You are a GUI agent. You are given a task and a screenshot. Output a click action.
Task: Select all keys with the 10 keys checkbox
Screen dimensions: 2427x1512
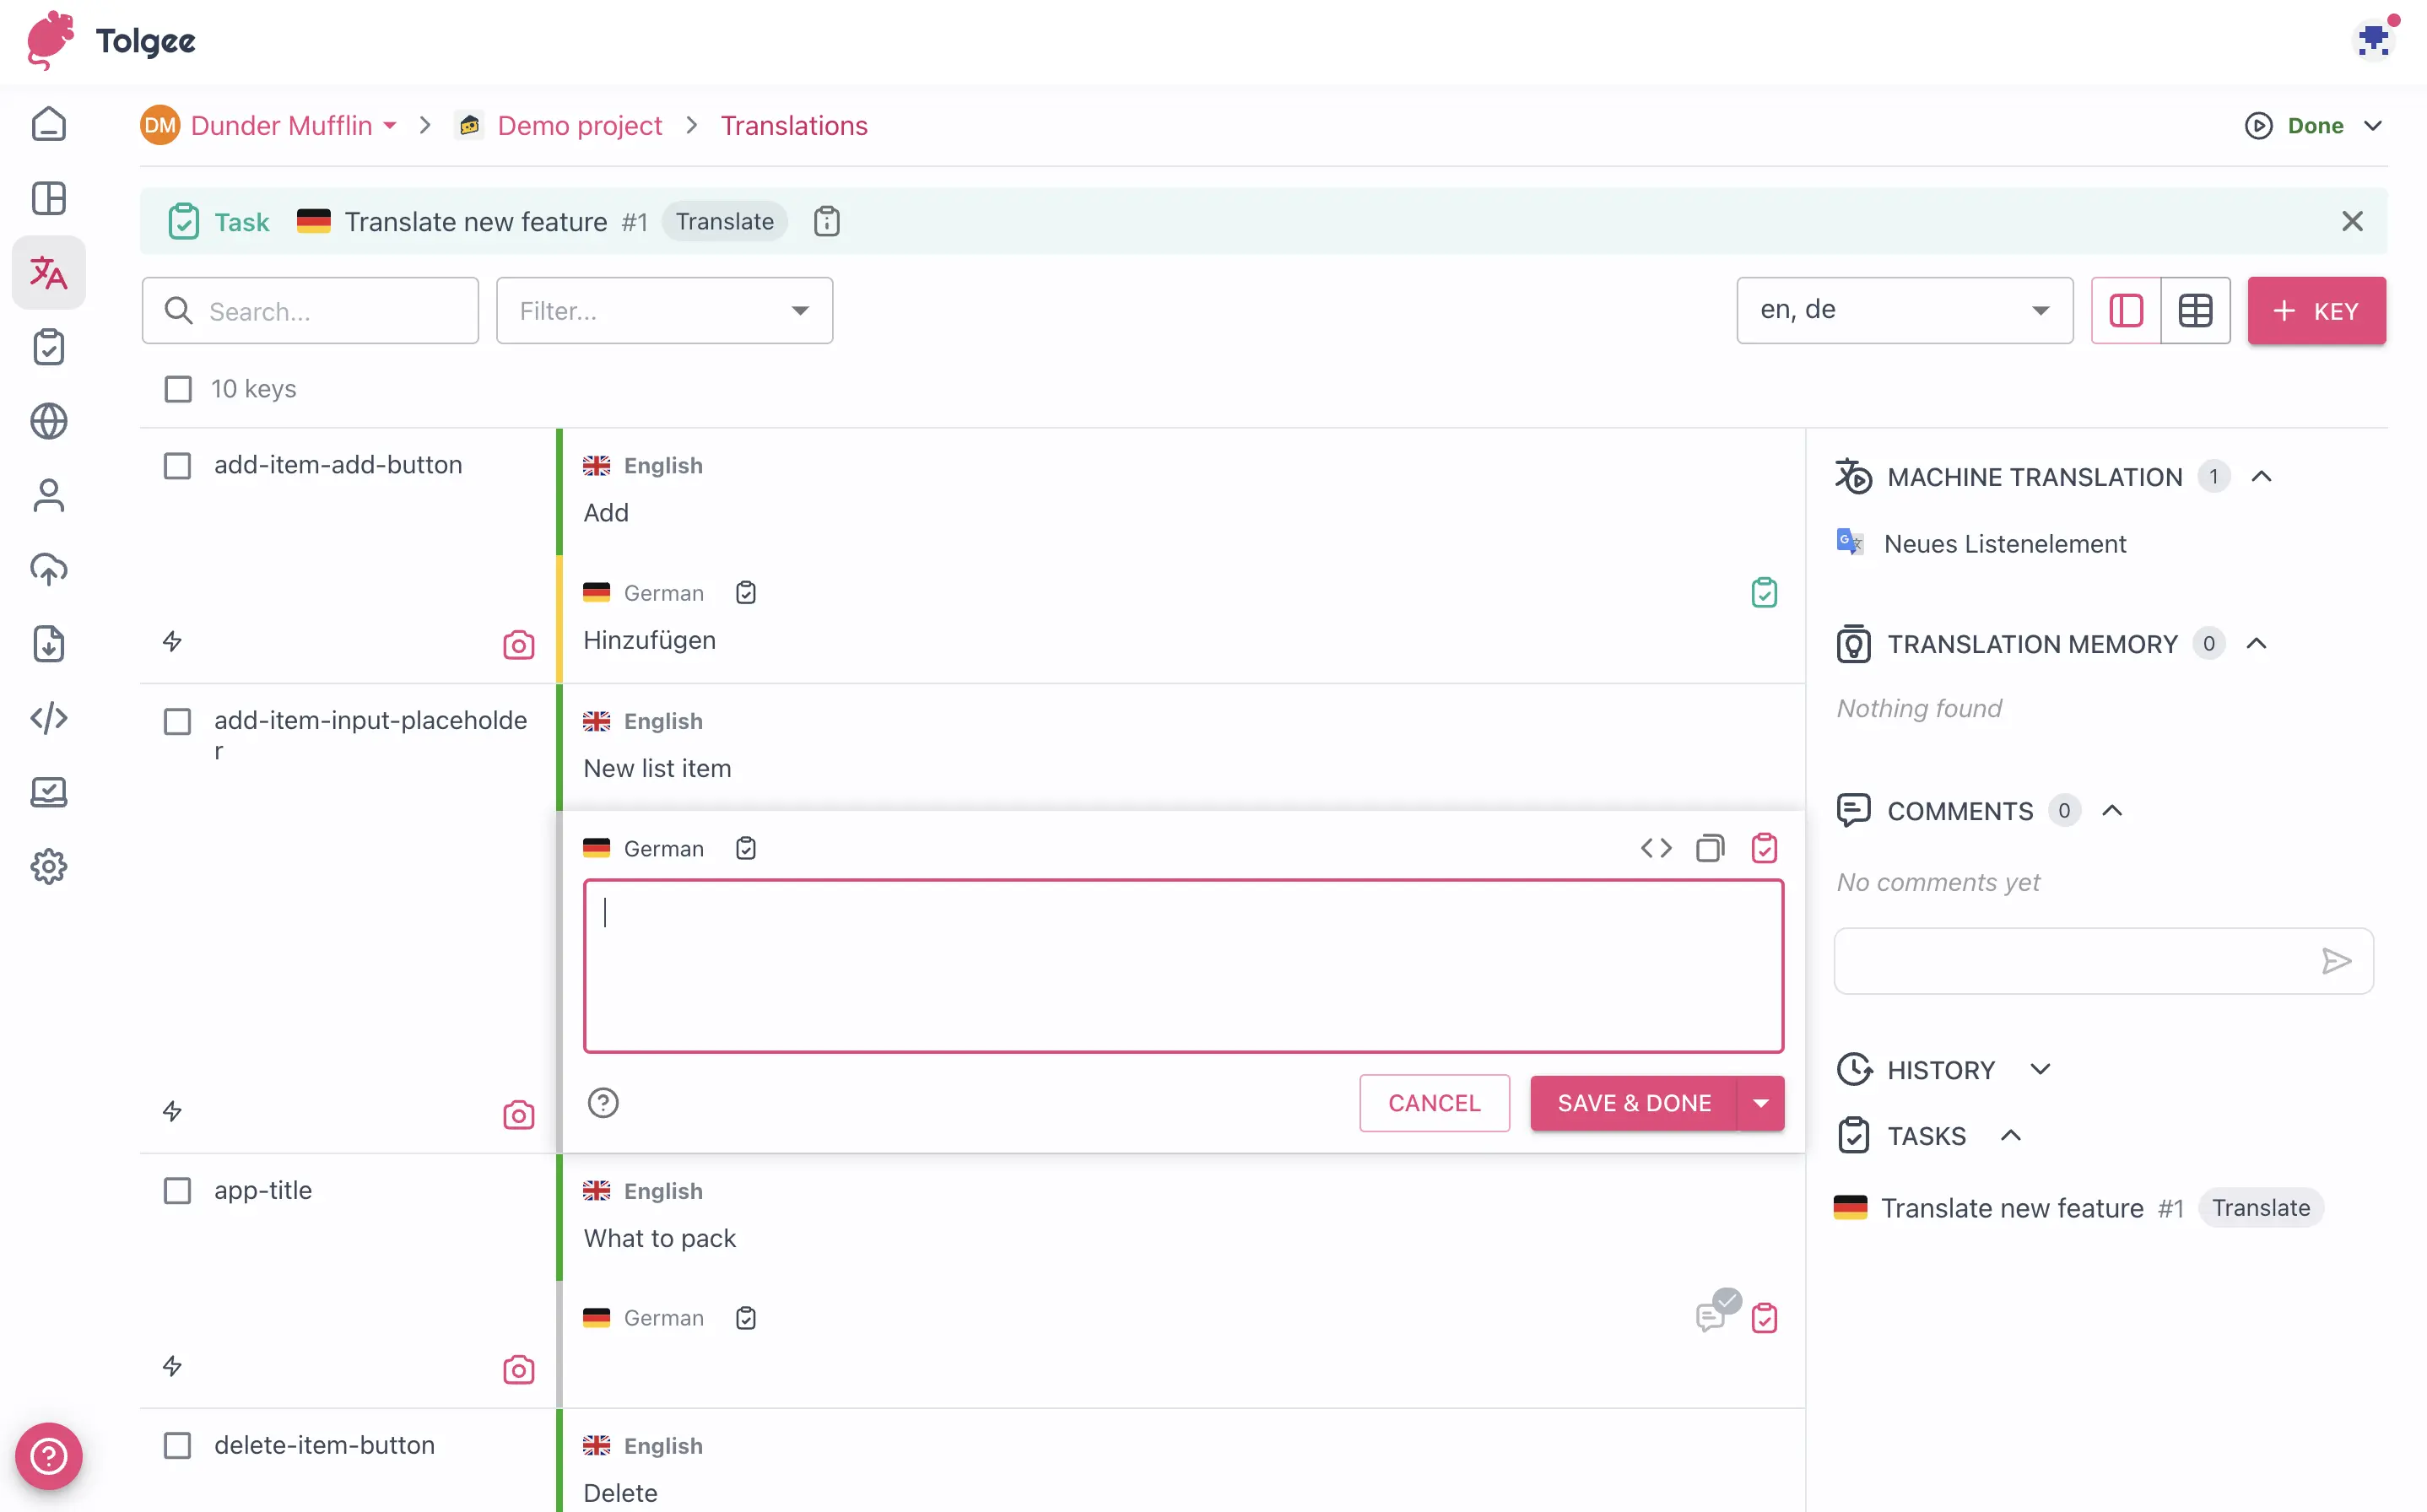(178, 389)
